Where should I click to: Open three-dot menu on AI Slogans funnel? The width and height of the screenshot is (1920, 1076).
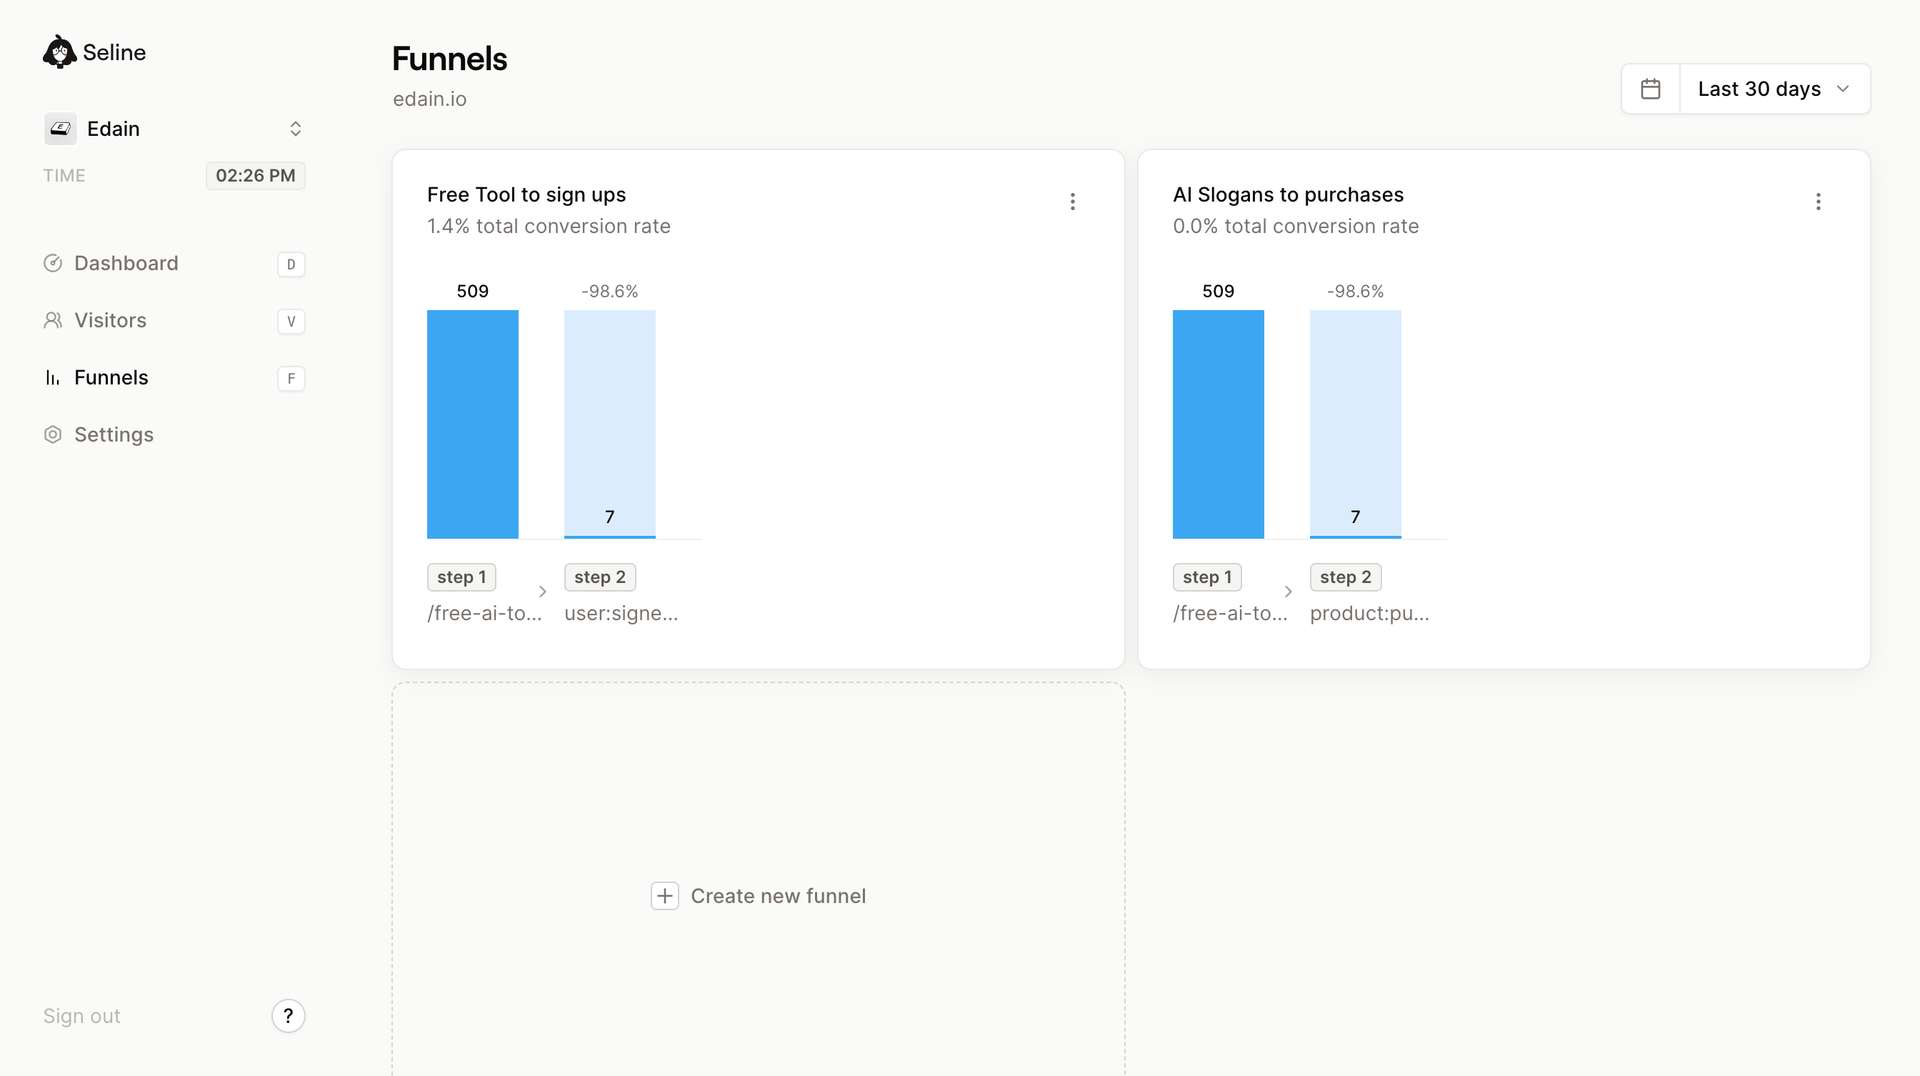coord(1818,202)
